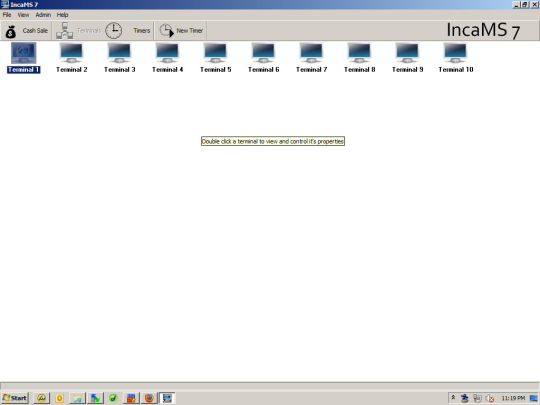Click the muted volume tray icon

490,398
